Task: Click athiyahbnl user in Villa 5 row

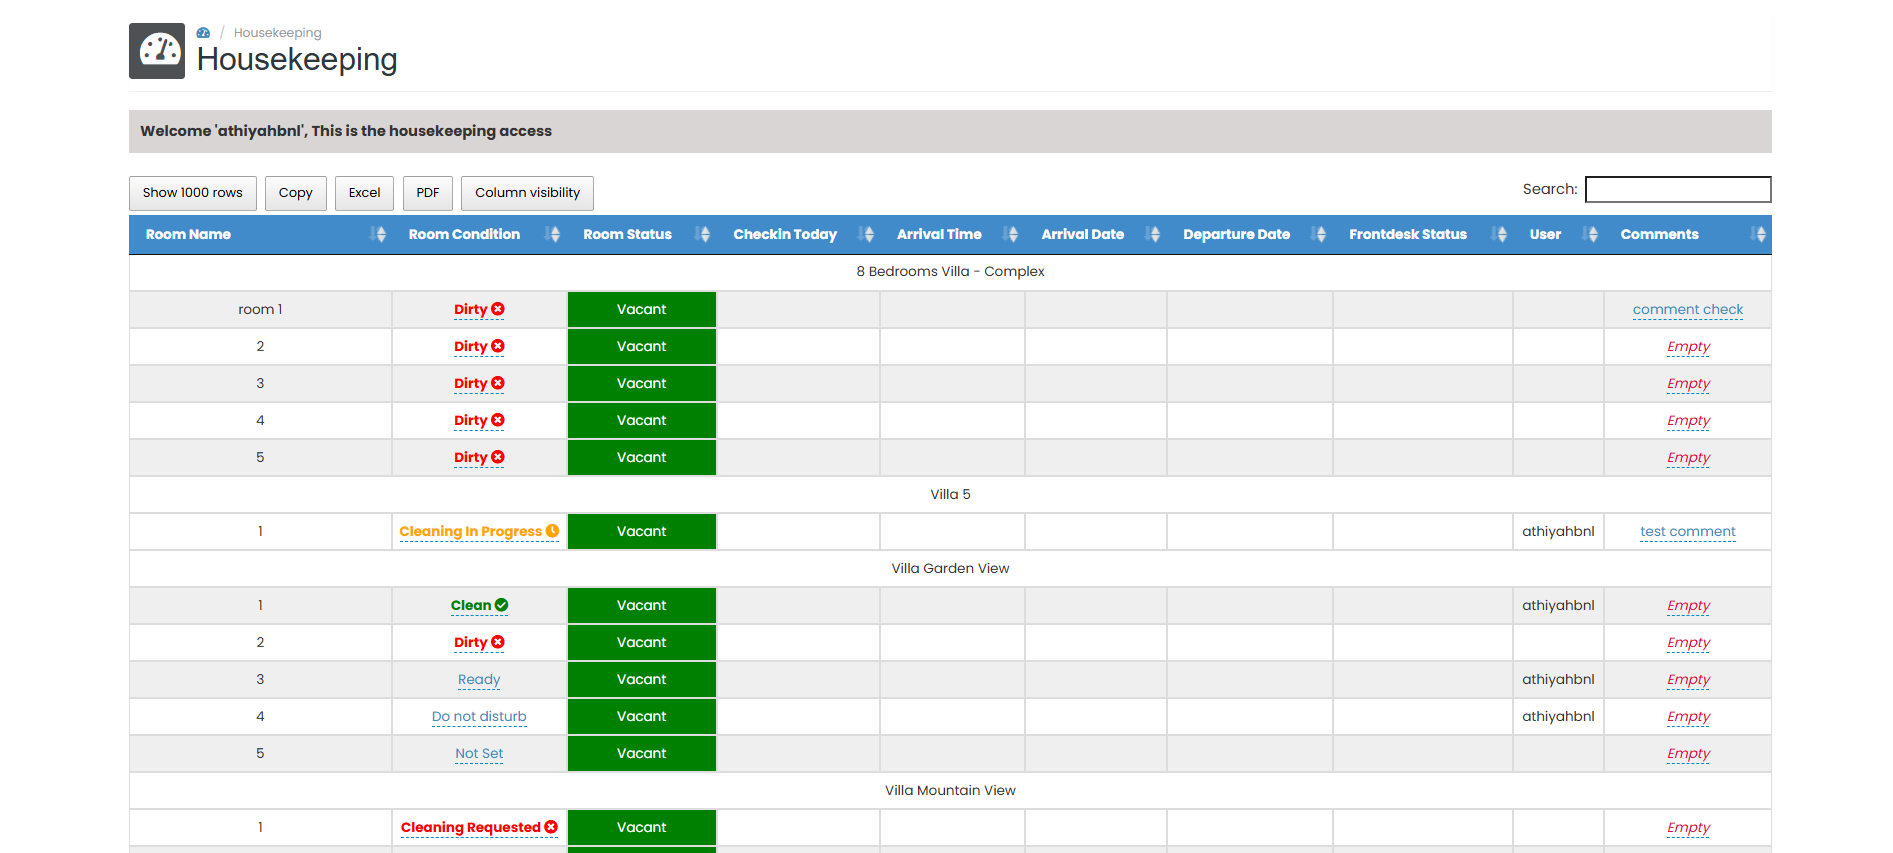Action: [x=1558, y=532]
